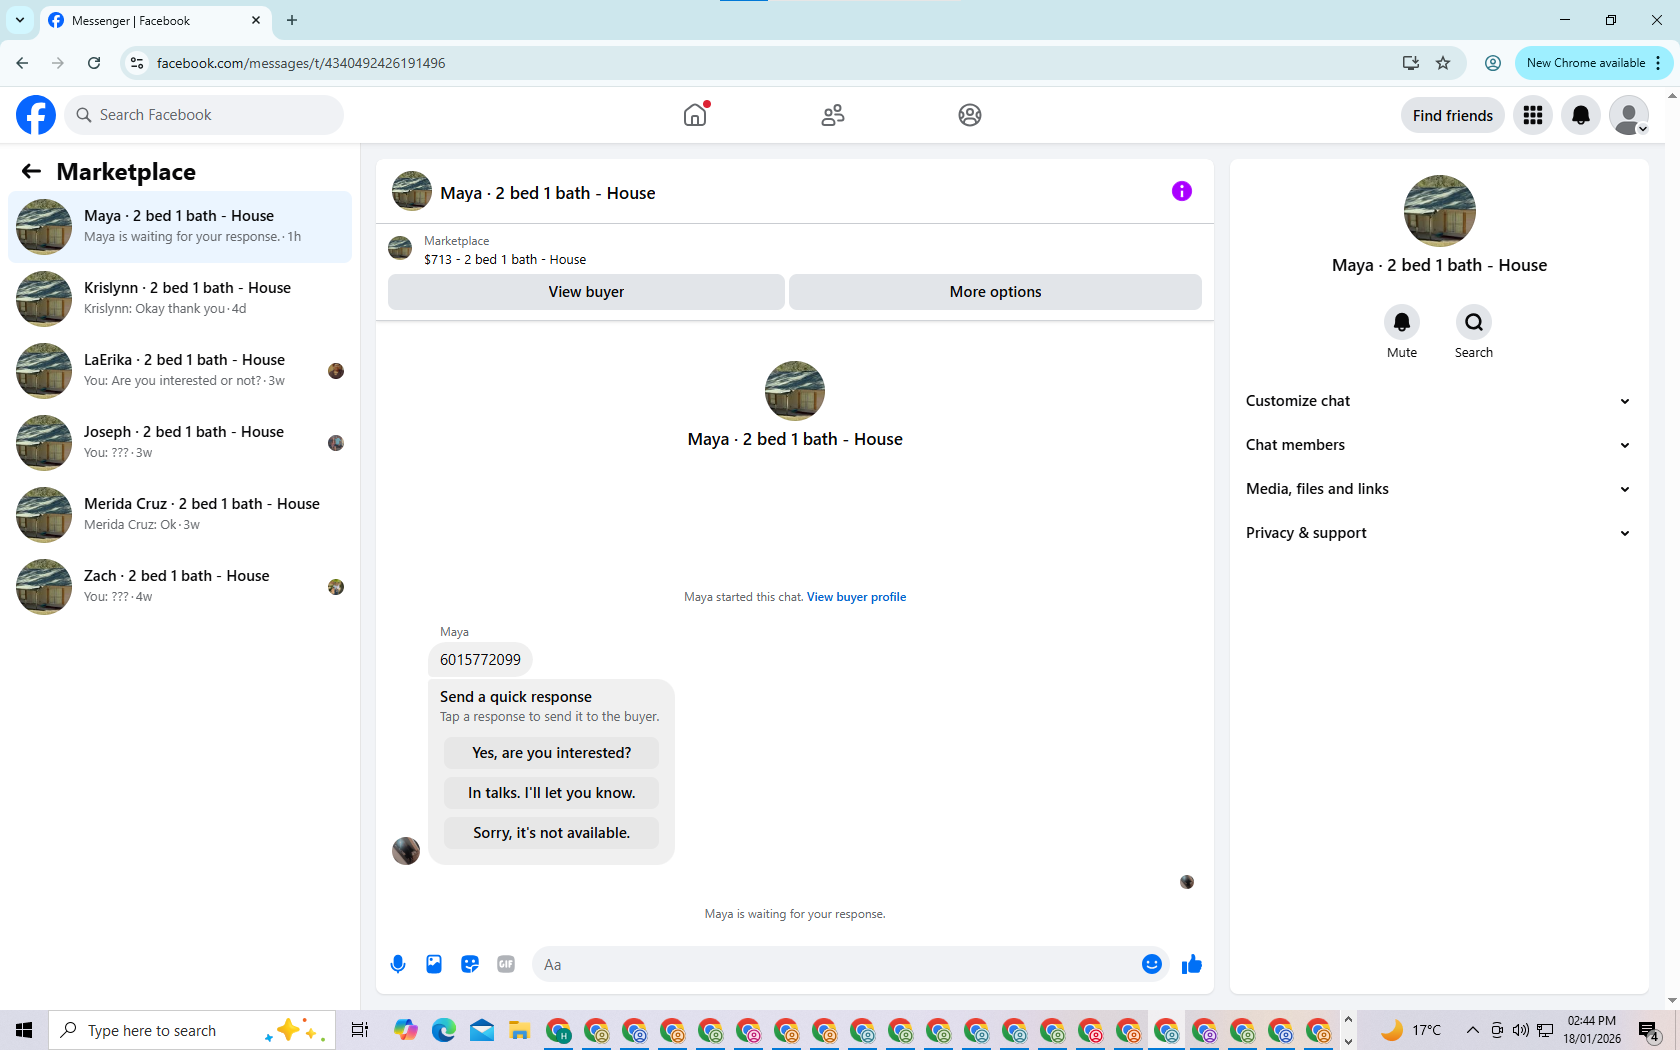Expand Media, files and links section
The height and width of the screenshot is (1050, 1680).
click(x=1439, y=489)
